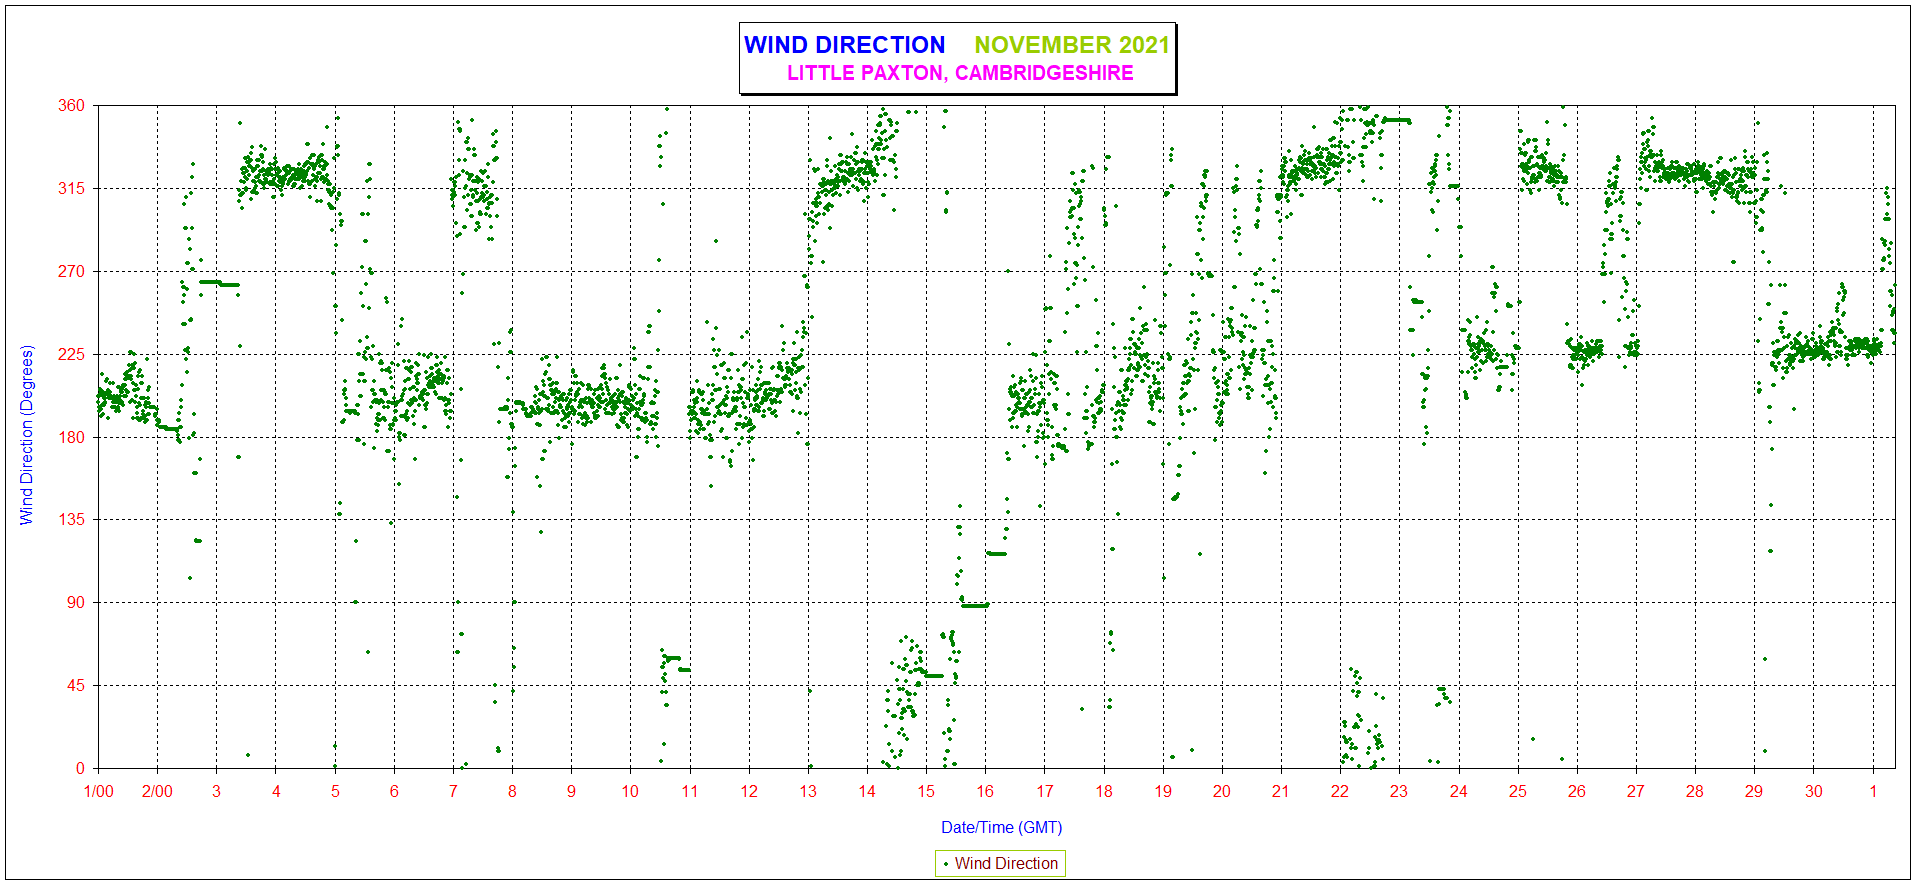Click the 225 y-axis tick label
This screenshot has height=884, width=1916.
71,354
